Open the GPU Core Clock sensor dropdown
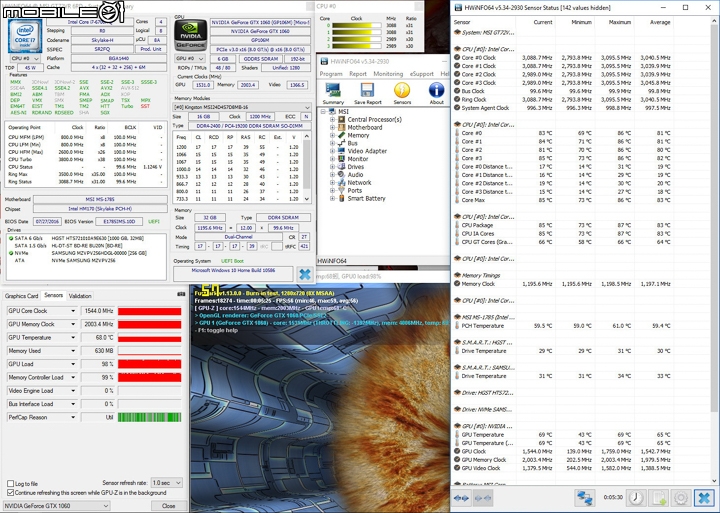 click(73, 311)
